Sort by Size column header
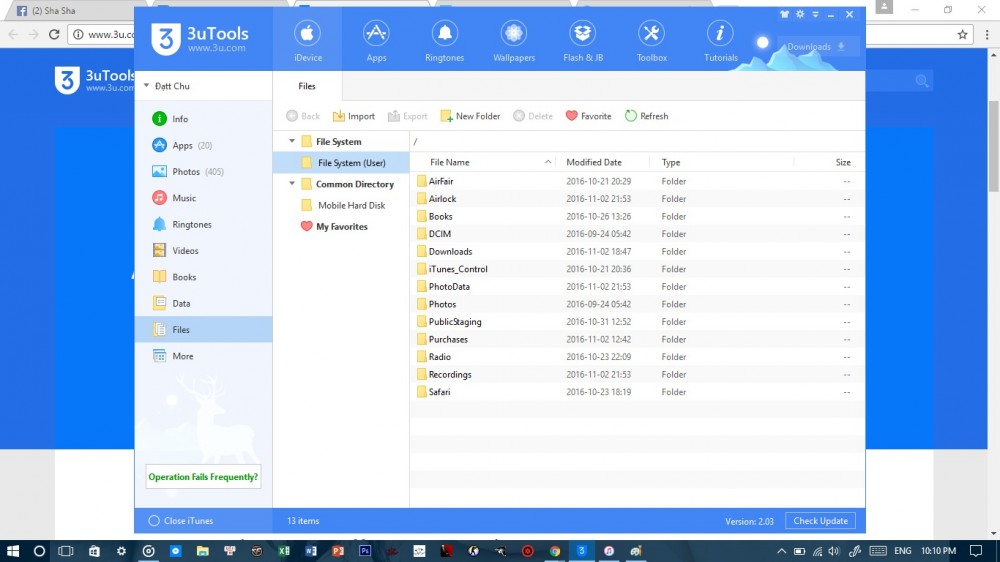The height and width of the screenshot is (562, 1000). [x=829, y=162]
